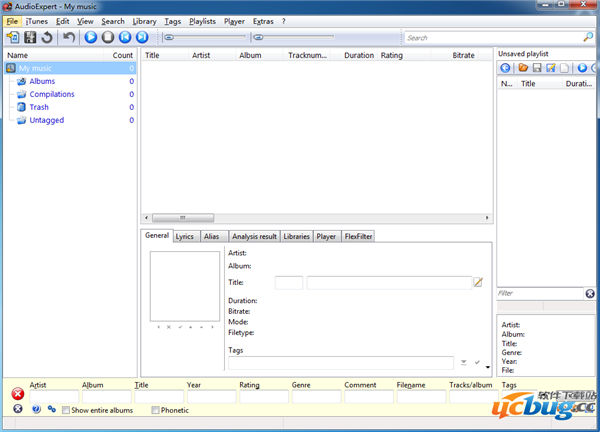Click the second toolbar slider handle
This screenshot has height=432, width=600.
tap(259, 37)
